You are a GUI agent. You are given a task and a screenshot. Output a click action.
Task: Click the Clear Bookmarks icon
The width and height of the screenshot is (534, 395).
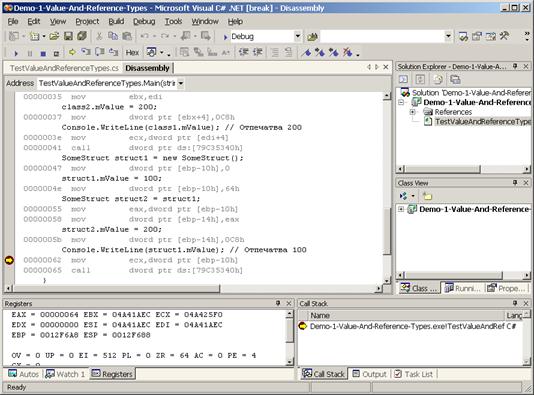[x=347, y=52]
